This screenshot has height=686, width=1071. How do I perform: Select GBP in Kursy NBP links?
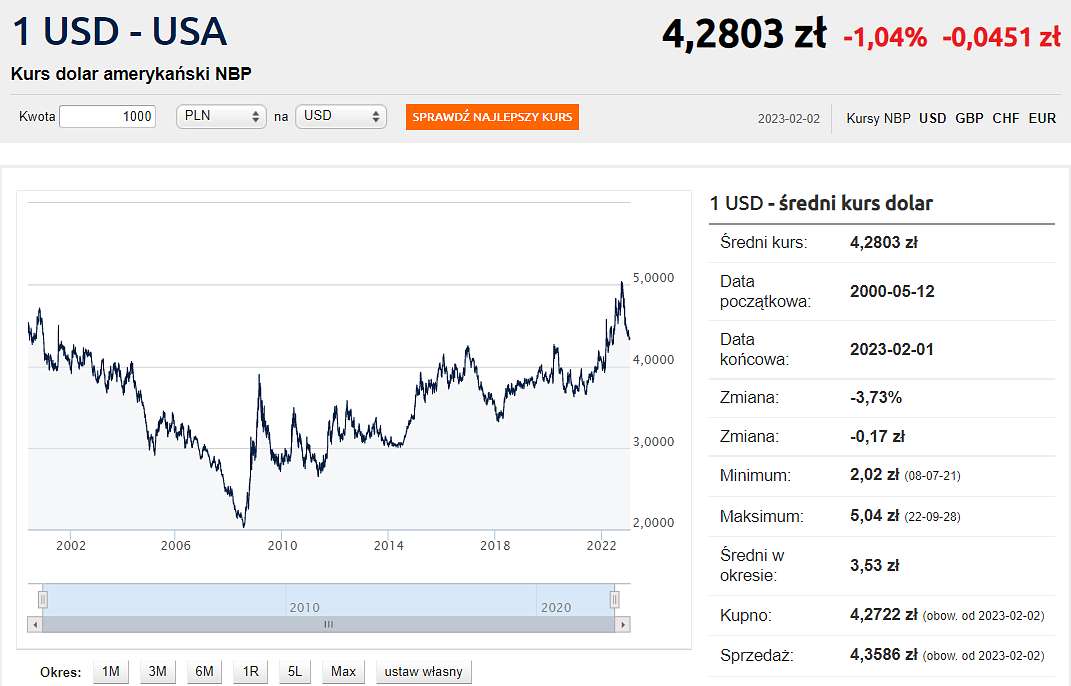[x=969, y=118]
